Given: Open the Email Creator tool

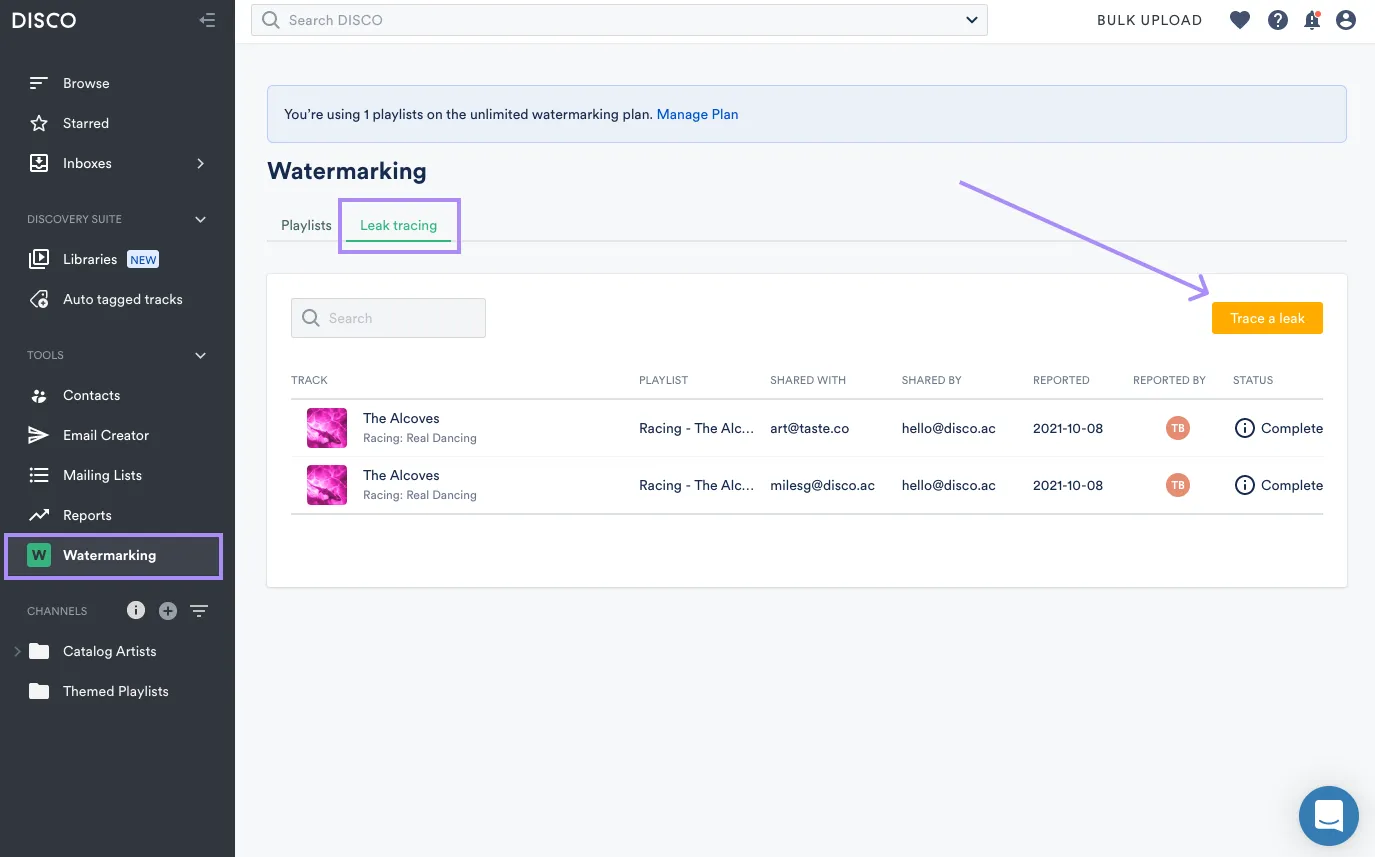Looking at the screenshot, I should point(40,434).
